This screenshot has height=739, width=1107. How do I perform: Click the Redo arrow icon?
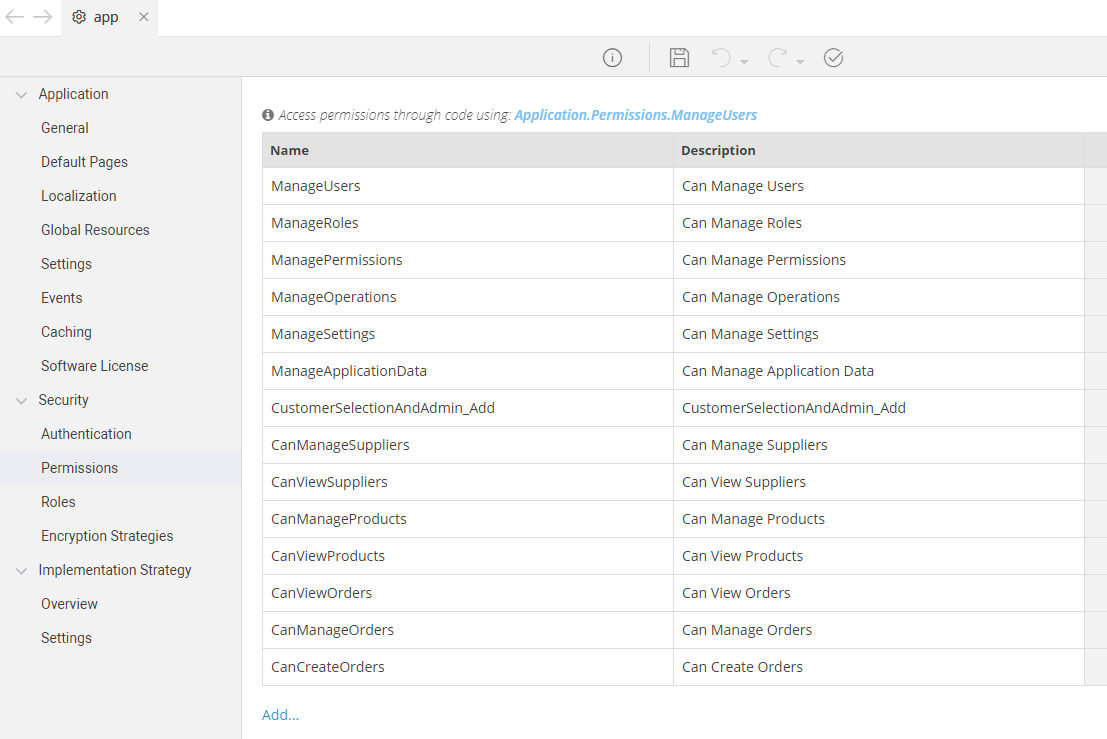tap(777, 58)
